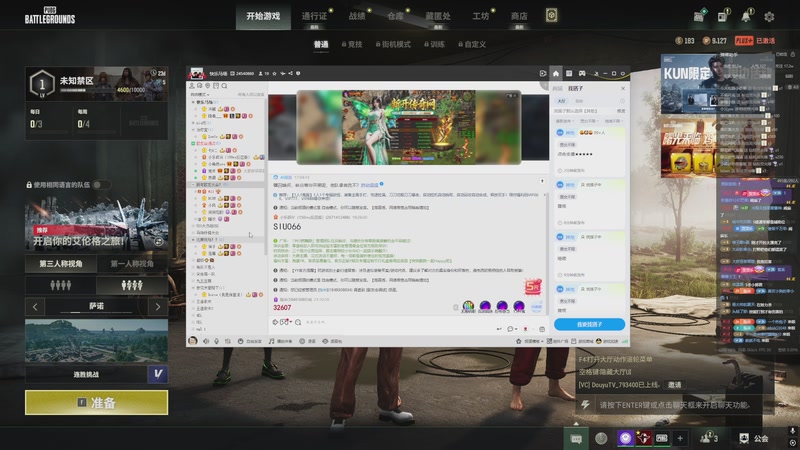800x450 pixels.
Task: Collapse the 快乐马格 channel tree node
Action: (x=193, y=102)
